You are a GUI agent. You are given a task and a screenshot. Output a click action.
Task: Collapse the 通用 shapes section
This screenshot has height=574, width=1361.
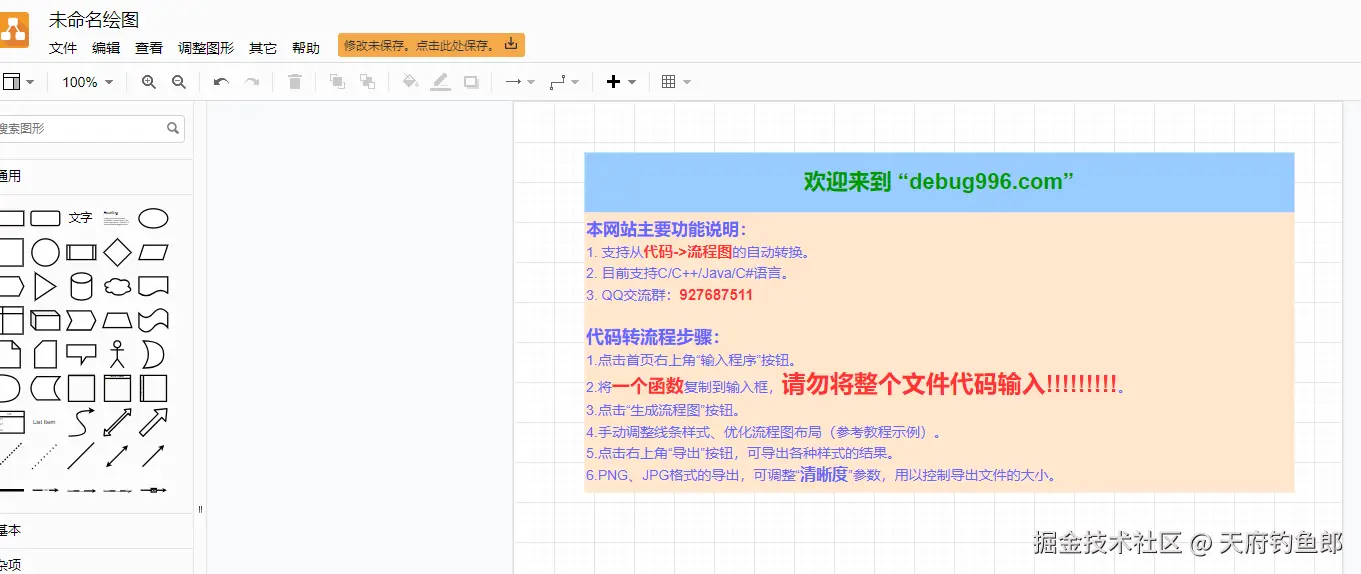click(96, 176)
